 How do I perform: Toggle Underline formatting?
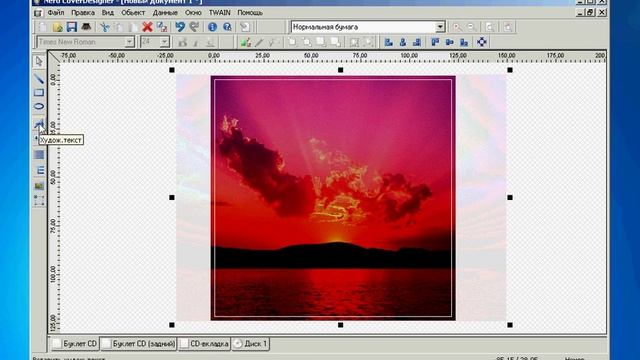(210, 42)
